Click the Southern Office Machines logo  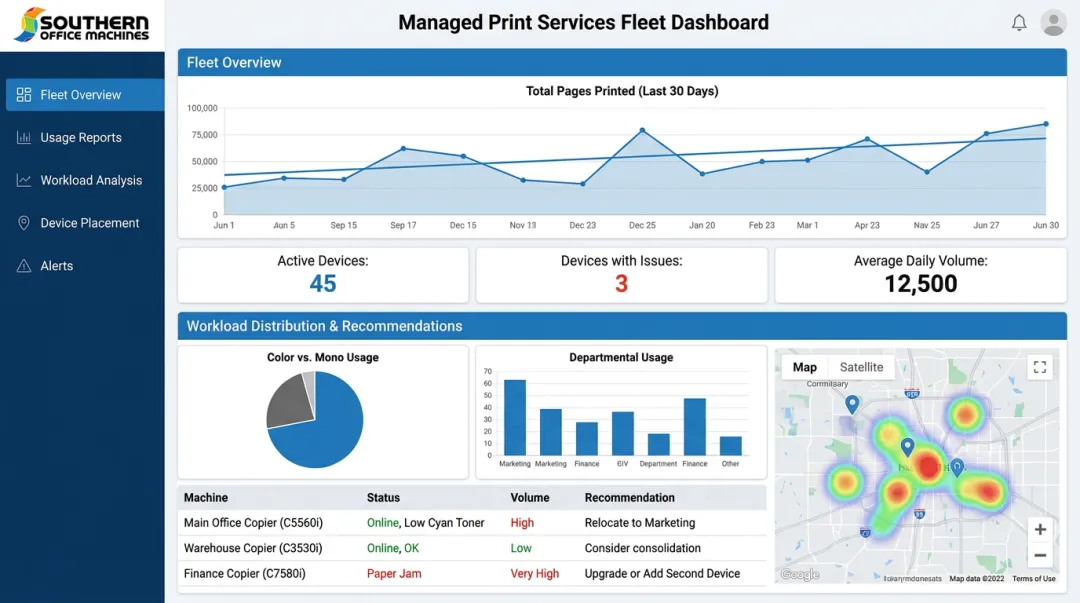(81, 25)
